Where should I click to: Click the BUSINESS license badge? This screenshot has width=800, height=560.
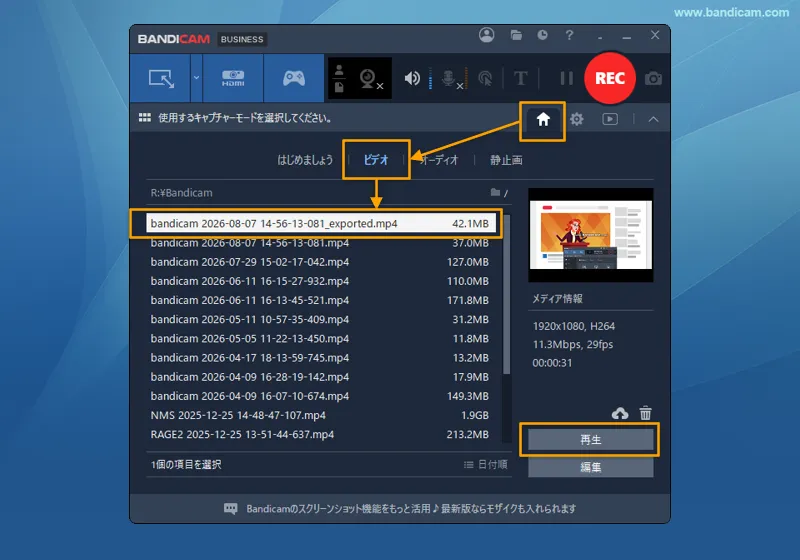[242, 39]
